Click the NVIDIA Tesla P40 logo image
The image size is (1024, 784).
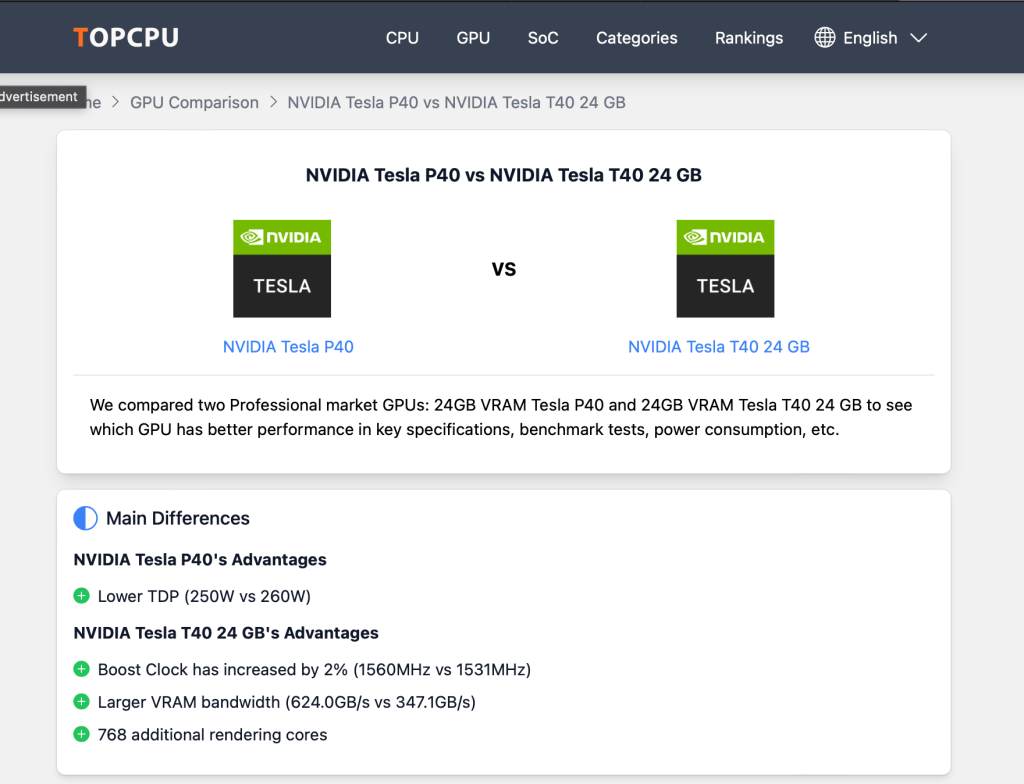tap(282, 269)
